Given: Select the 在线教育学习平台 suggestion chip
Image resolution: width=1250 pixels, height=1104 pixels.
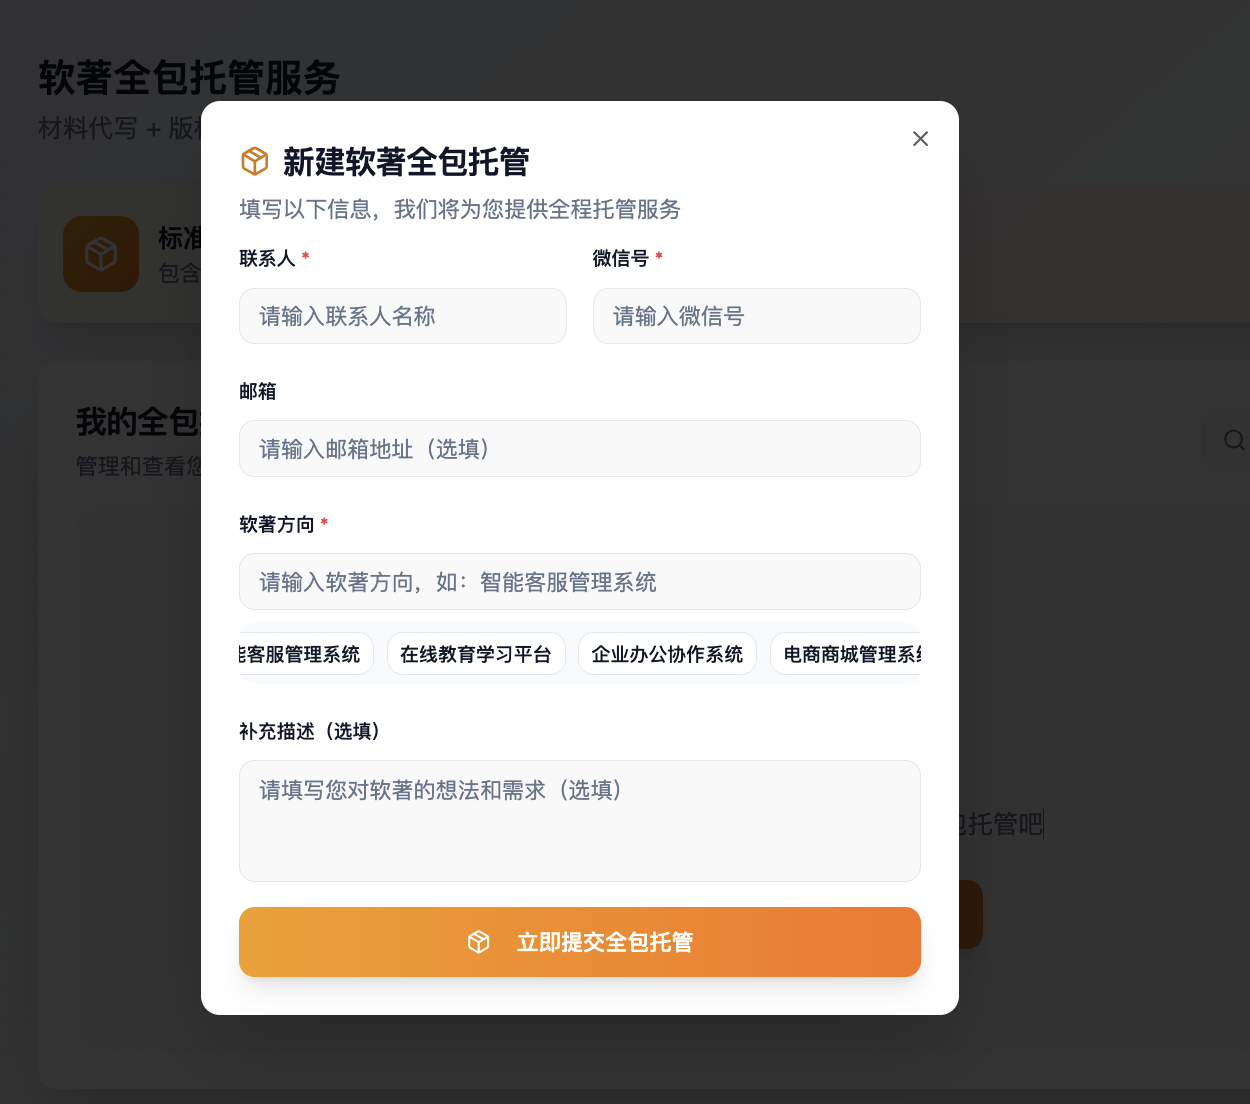Looking at the screenshot, I should 476,654.
